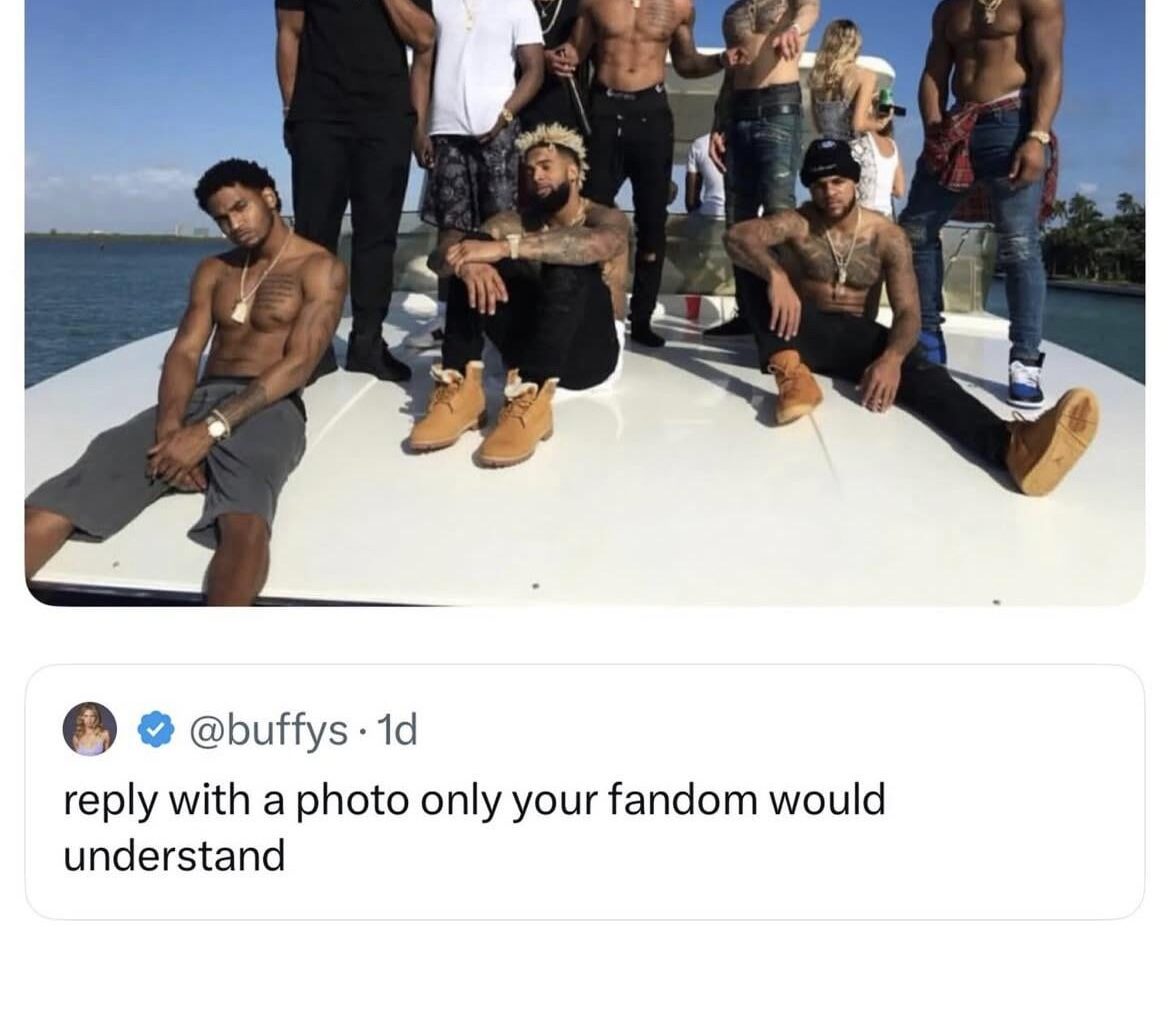Click the pendant necklace on man in gray shorts
Viewport: 1170px width, 1024px height.
[240, 309]
